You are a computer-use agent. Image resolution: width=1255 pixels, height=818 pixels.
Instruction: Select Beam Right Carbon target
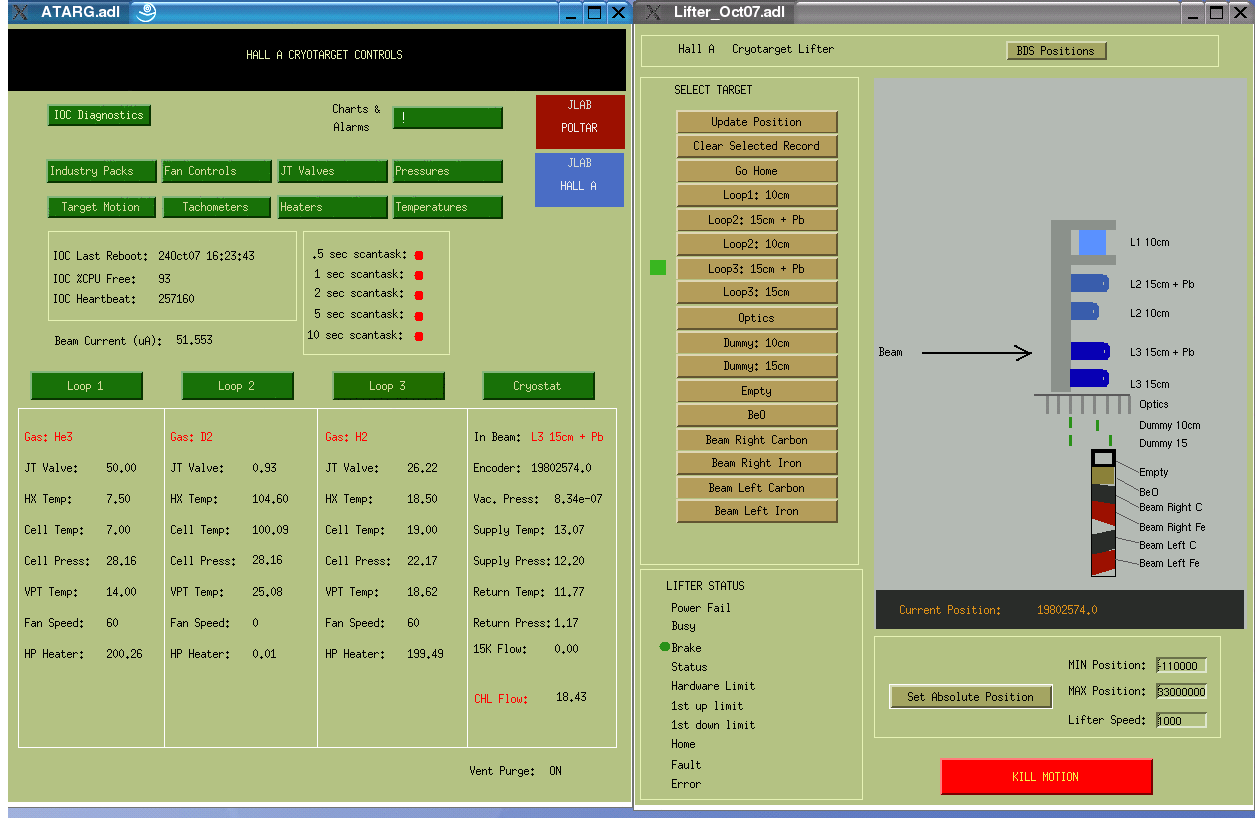tap(757, 440)
